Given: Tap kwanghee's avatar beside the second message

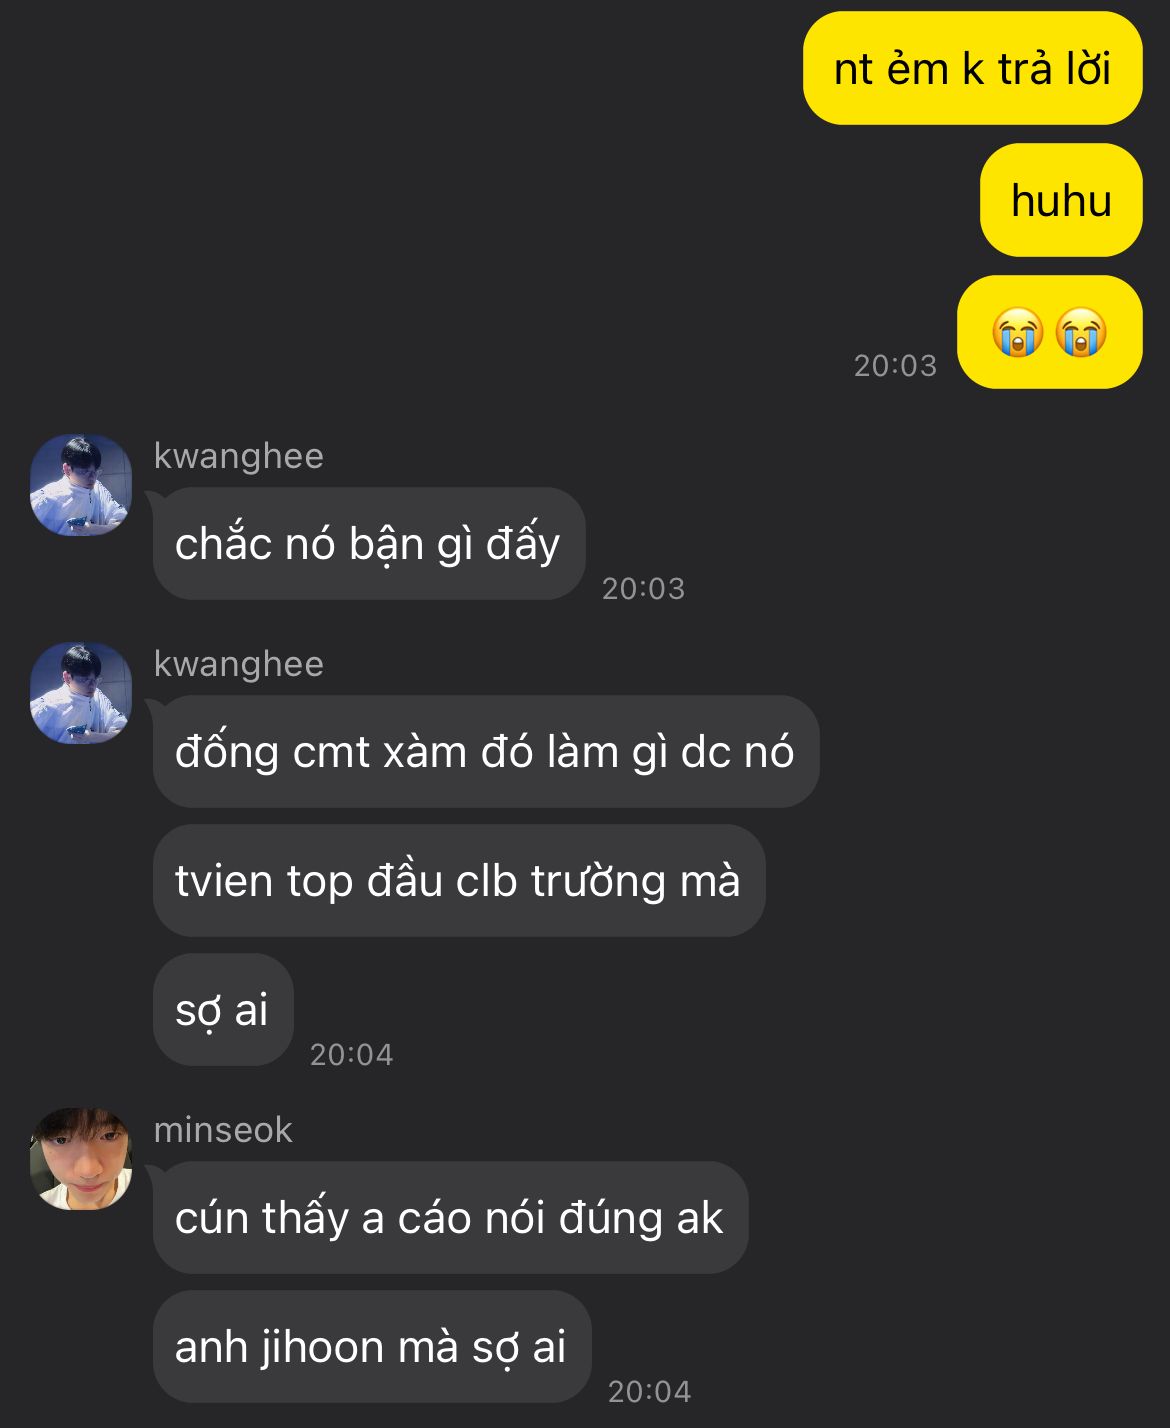Looking at the screenshot, I should [81, 693].
